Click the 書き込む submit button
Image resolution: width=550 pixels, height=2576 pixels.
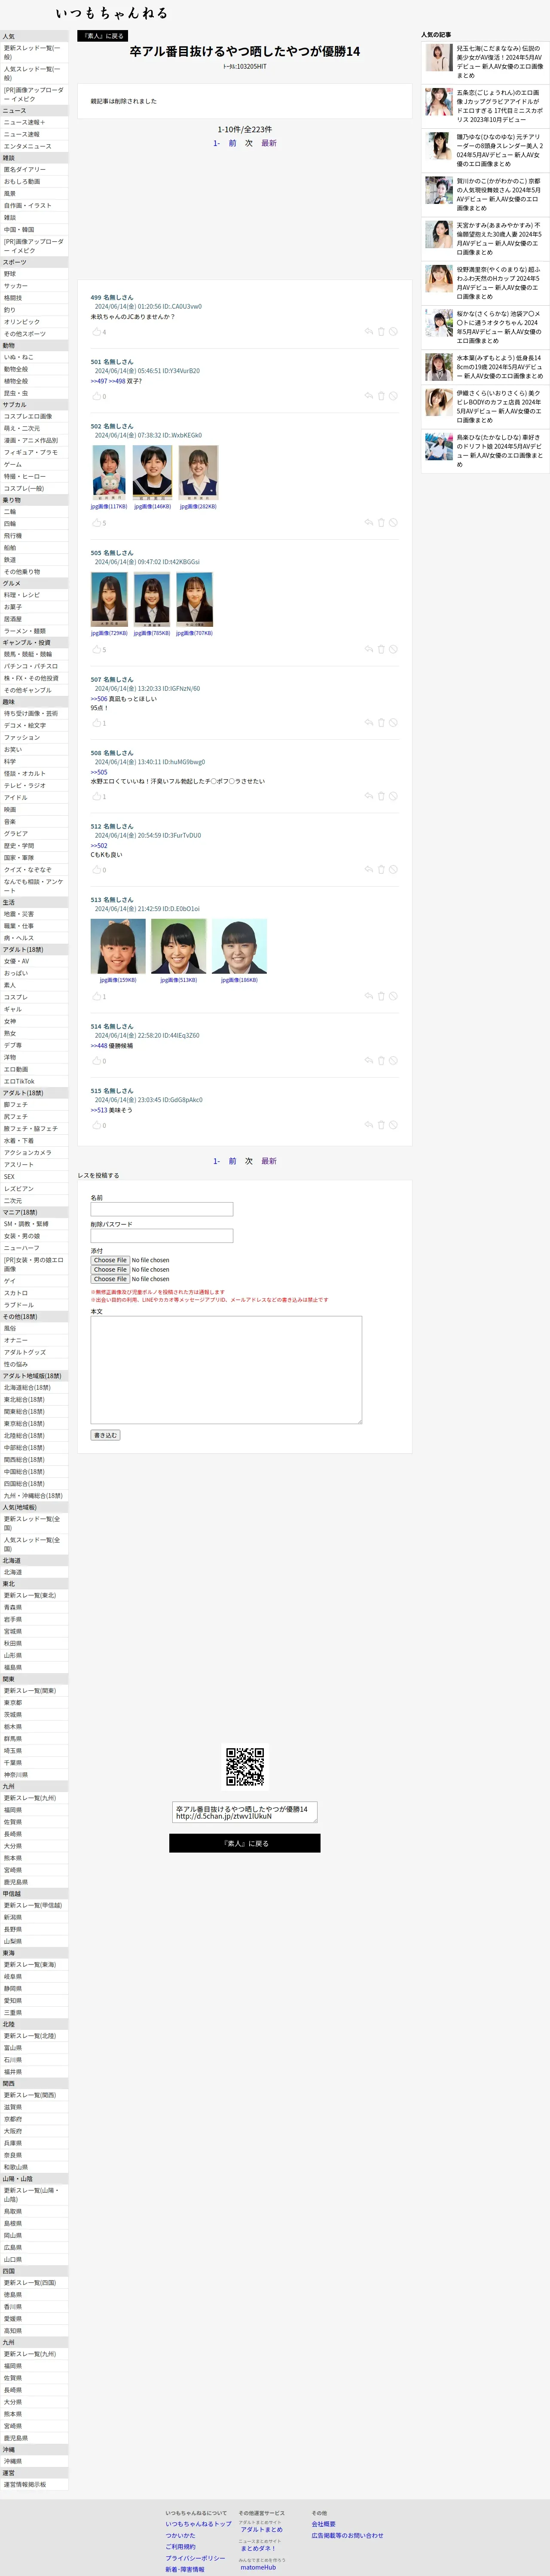click(x=105, y=1435)
